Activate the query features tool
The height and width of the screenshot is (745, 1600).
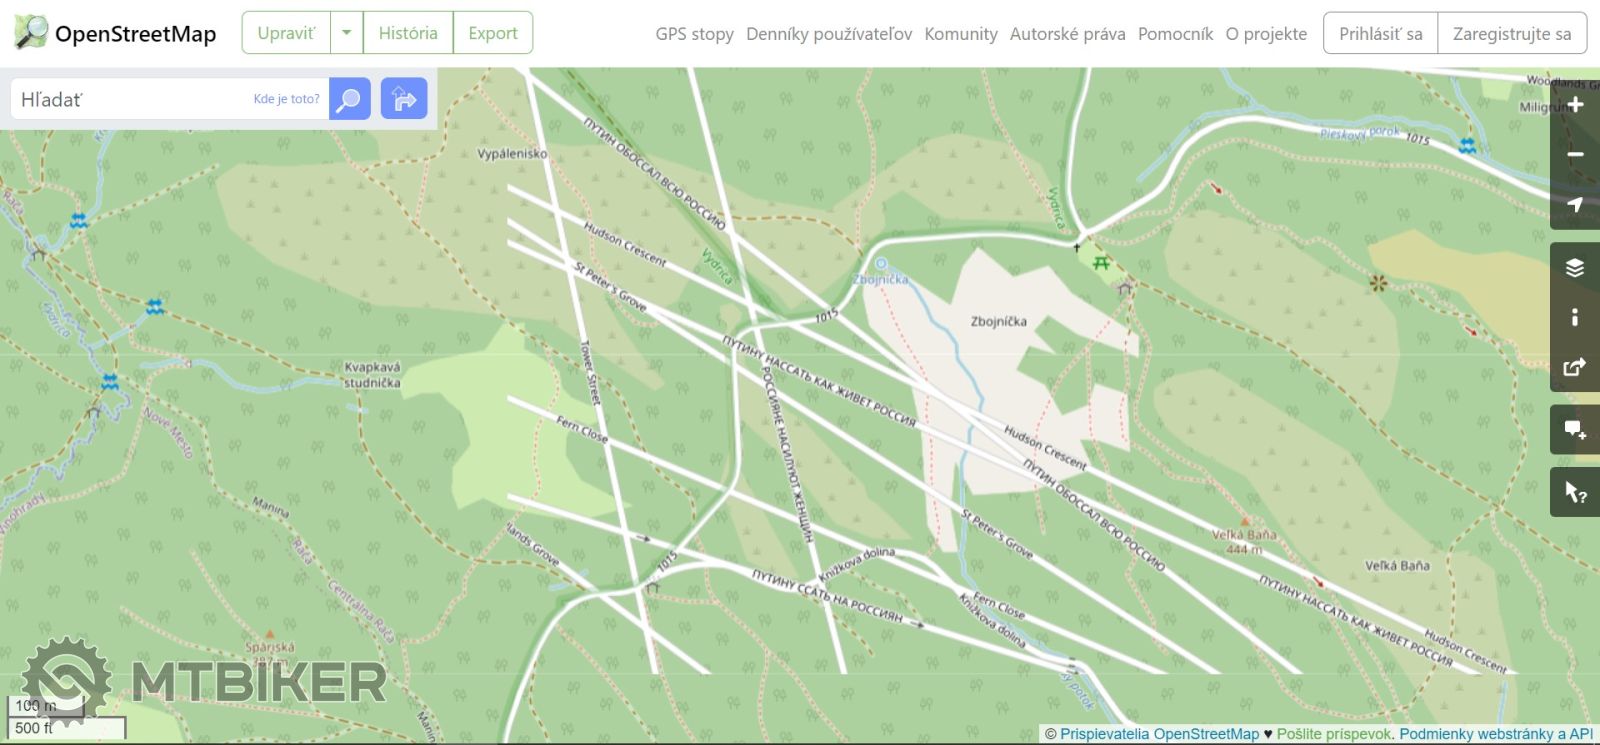coord(1575,492)
